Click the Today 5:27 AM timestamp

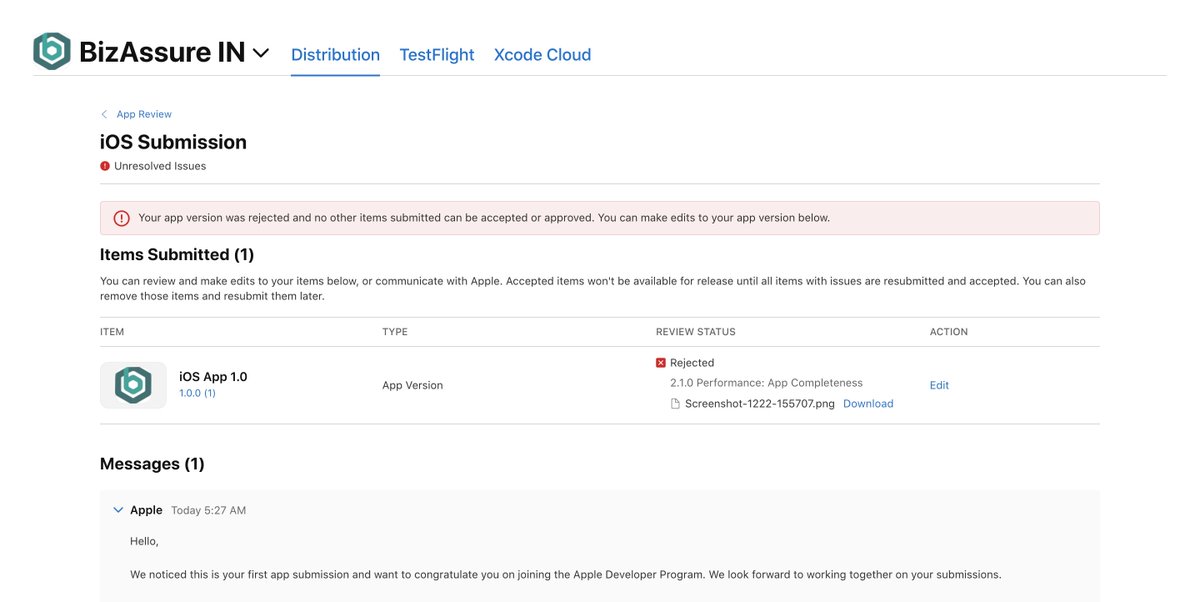tap(208, 510)
